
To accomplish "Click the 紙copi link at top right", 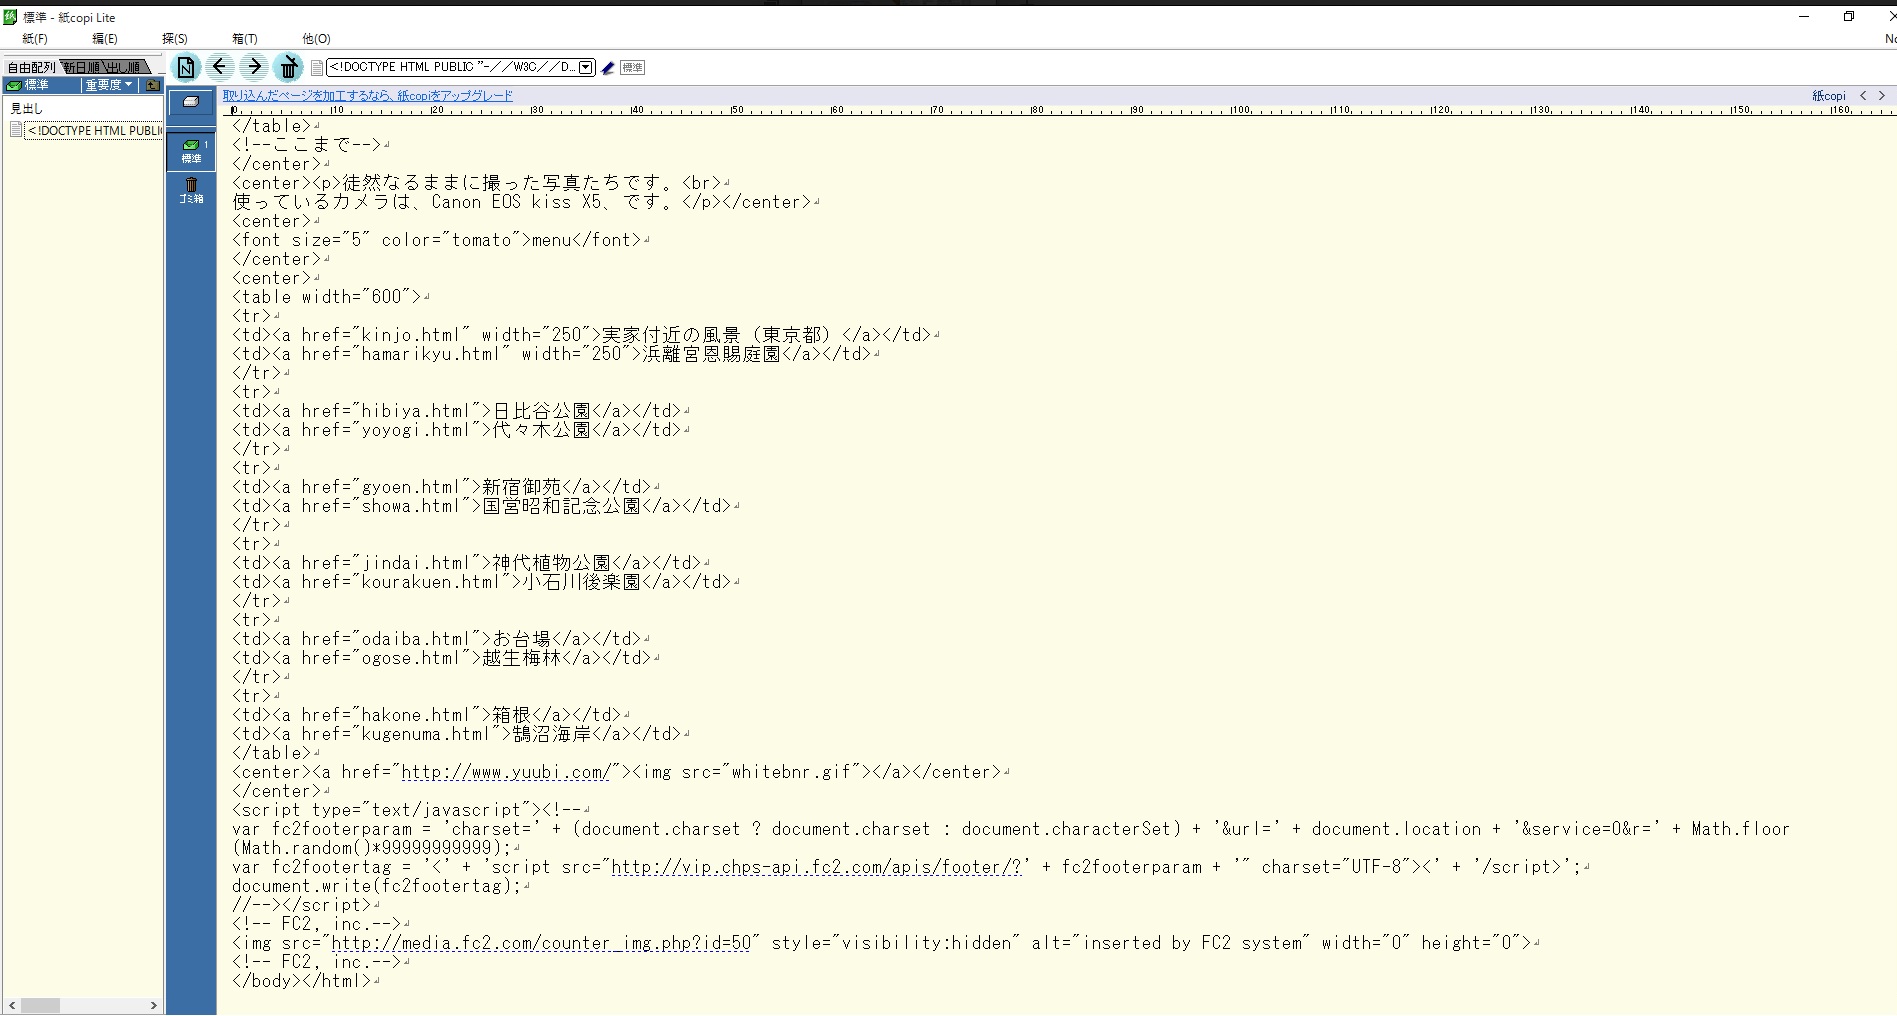I will 1829,96.
